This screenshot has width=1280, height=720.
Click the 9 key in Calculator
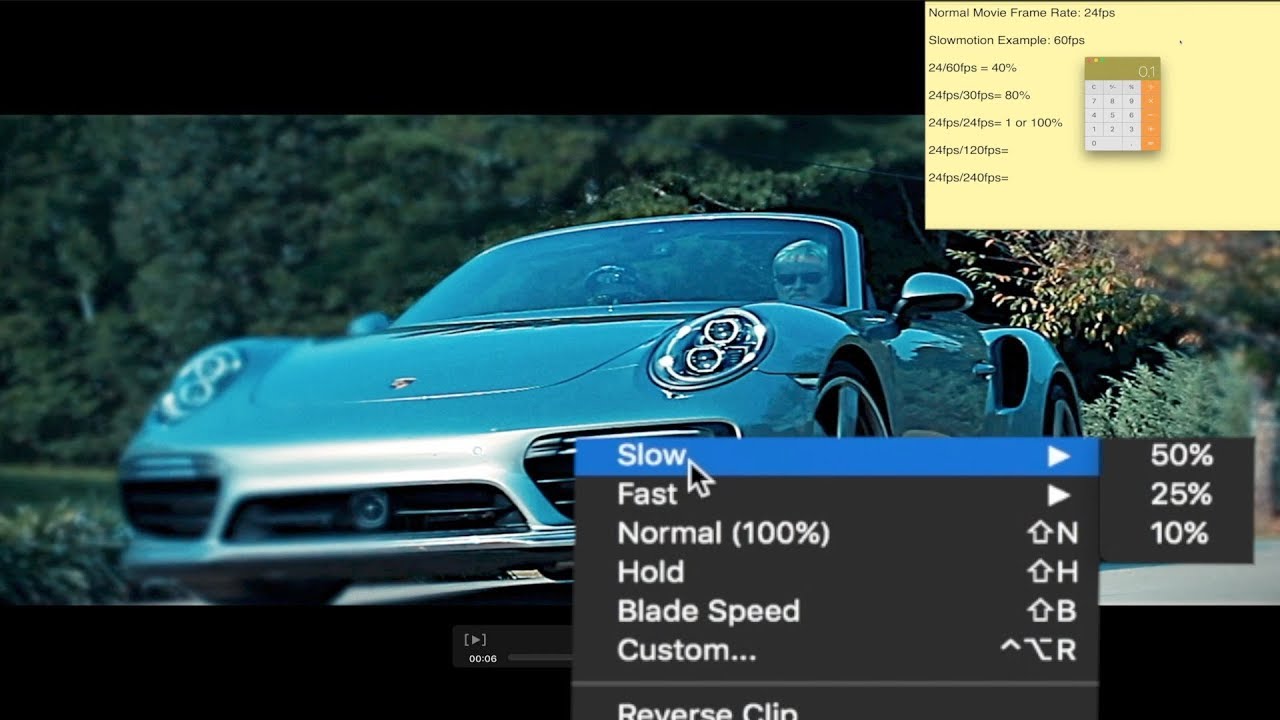[1132, 101]
